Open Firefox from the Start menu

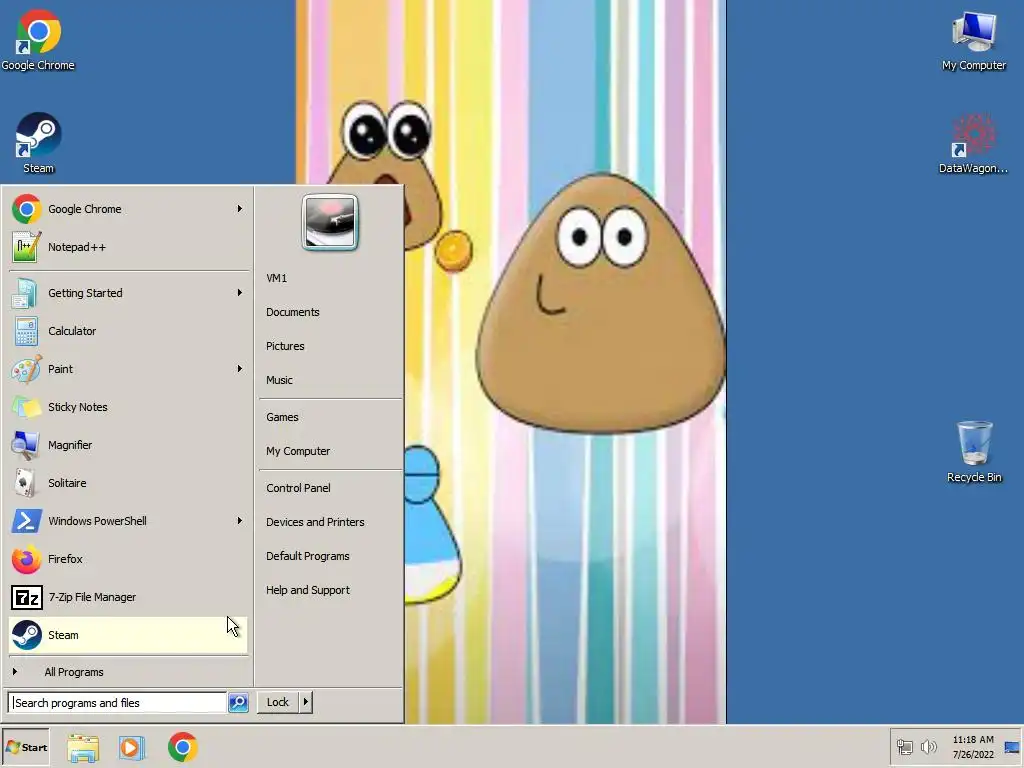128,559
